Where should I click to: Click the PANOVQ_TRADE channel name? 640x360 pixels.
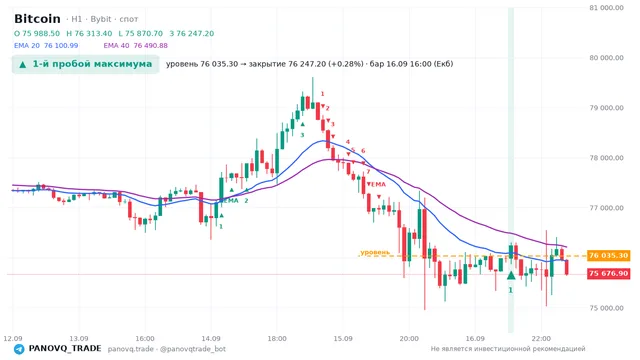(x=65, y=349)
